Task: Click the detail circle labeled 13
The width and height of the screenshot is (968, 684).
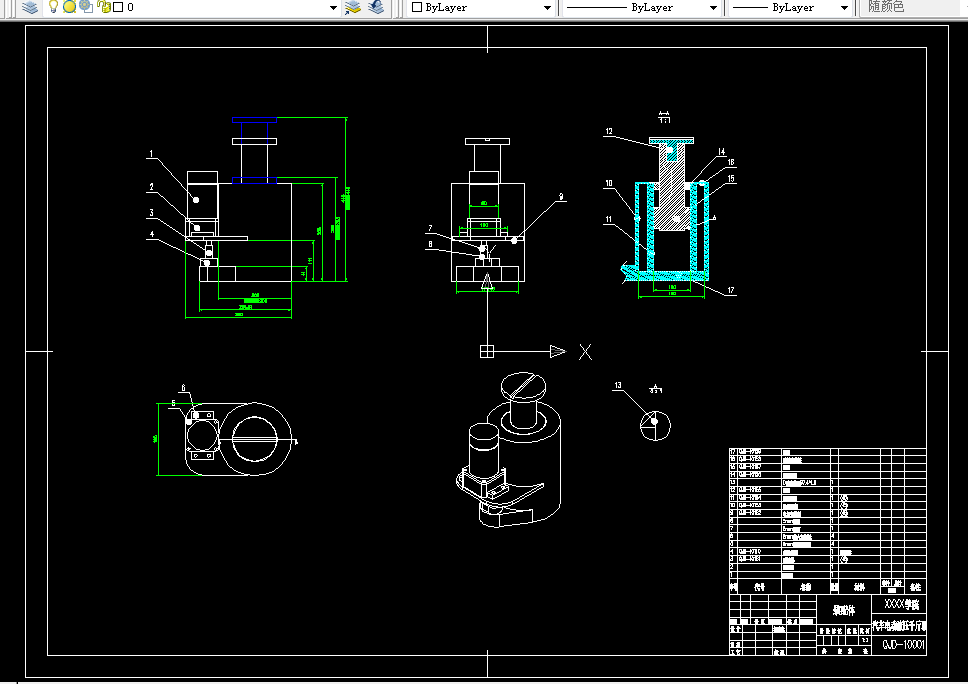Action: click(x=655, y=425)
